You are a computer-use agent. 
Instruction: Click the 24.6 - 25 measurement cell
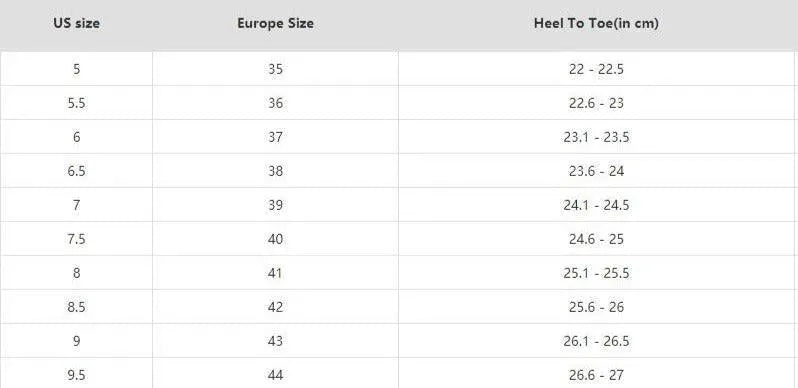596,239
